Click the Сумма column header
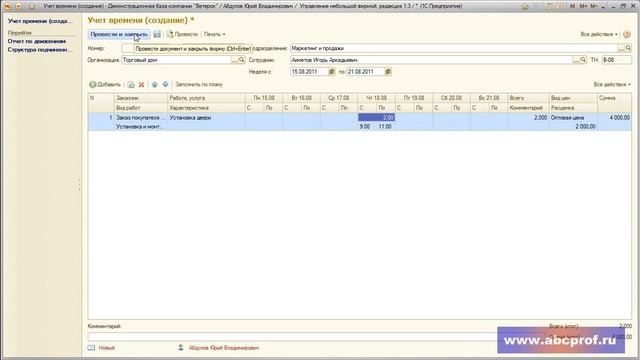 pyautogui.click(x=614, y=98)
